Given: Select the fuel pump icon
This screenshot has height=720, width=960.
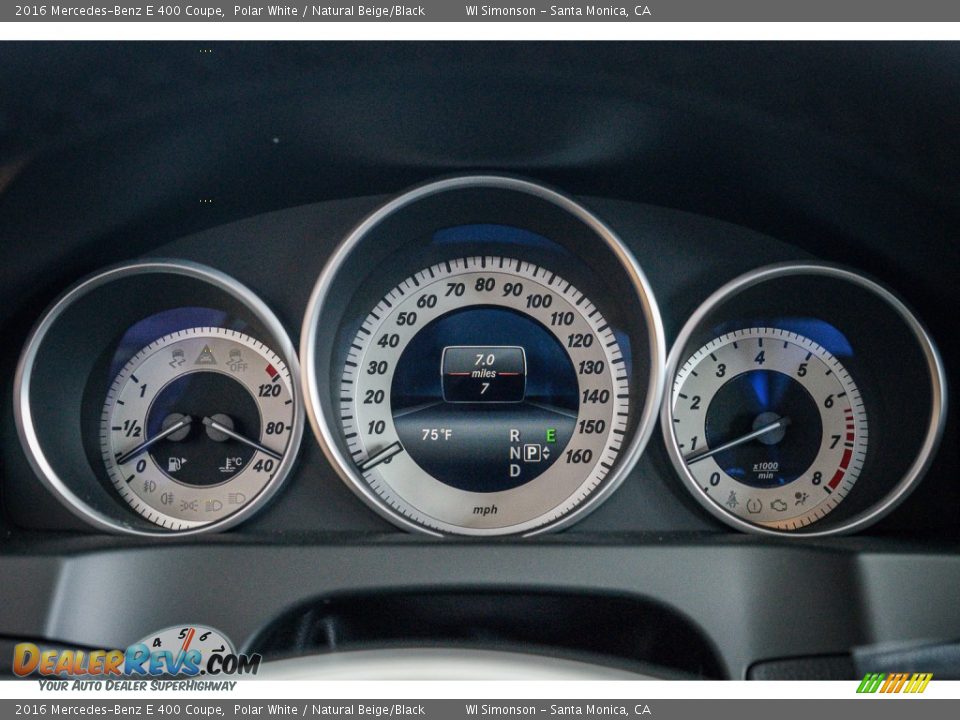Looking at the screenshot, I should click(175, 463).
